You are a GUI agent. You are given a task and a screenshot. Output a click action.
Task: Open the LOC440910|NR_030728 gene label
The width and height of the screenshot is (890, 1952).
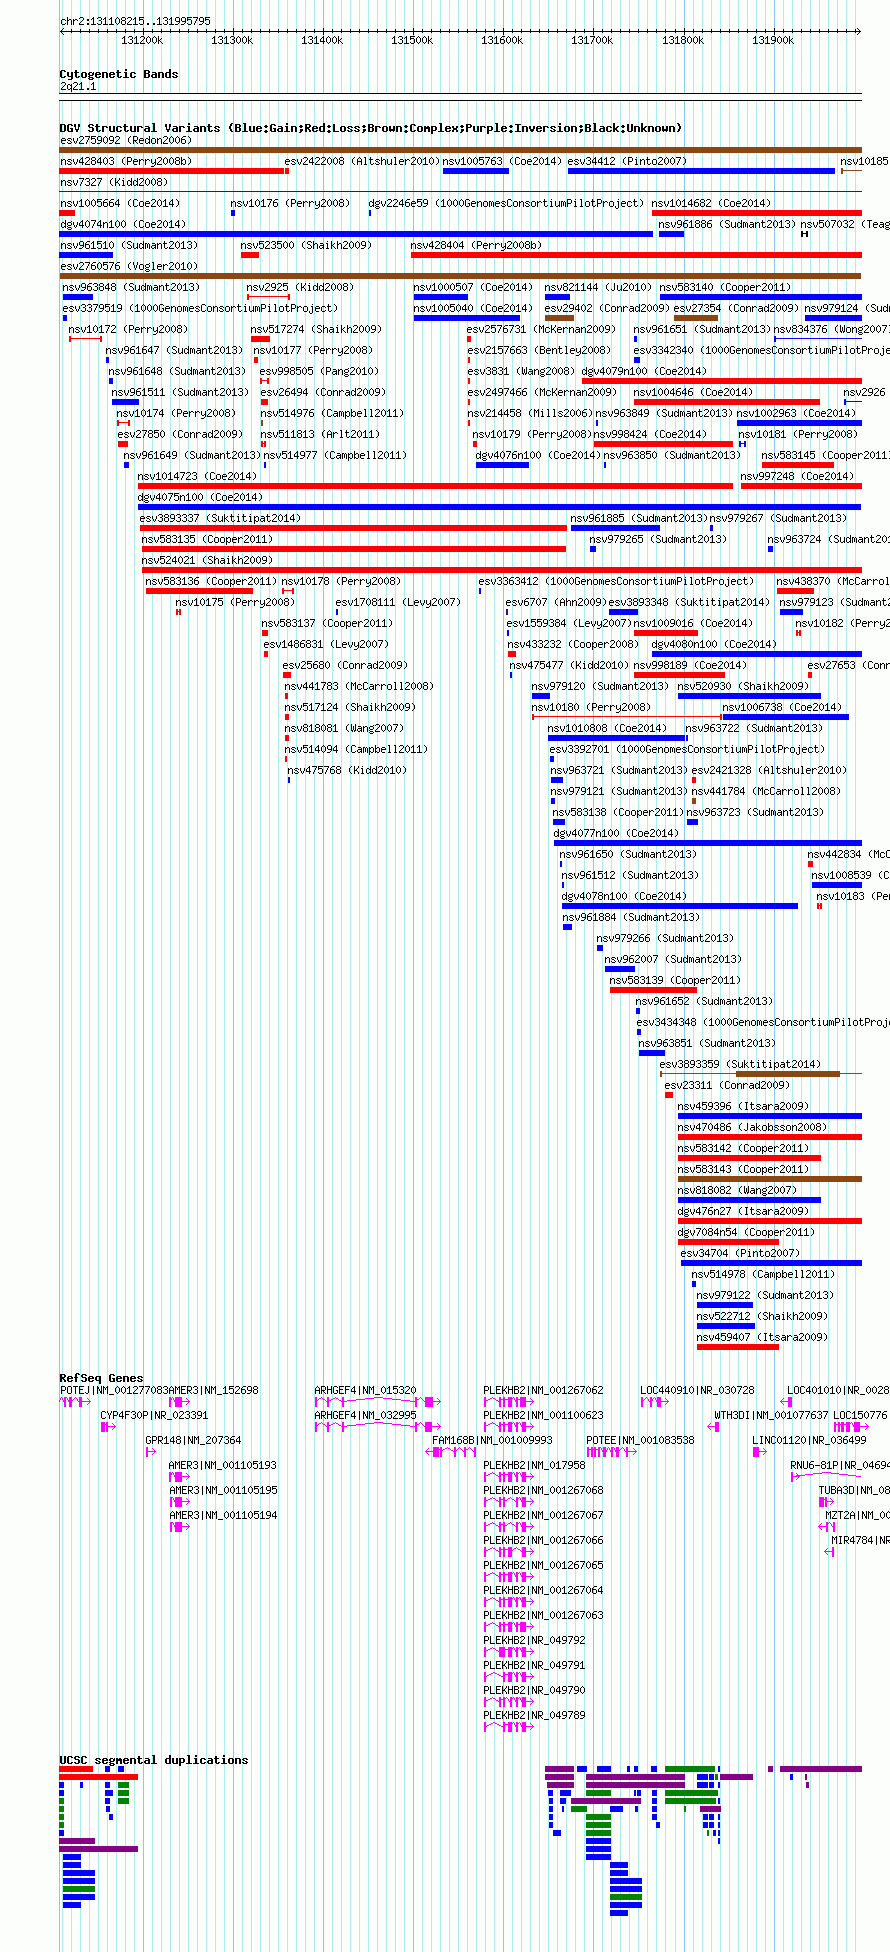(697, 1390)
